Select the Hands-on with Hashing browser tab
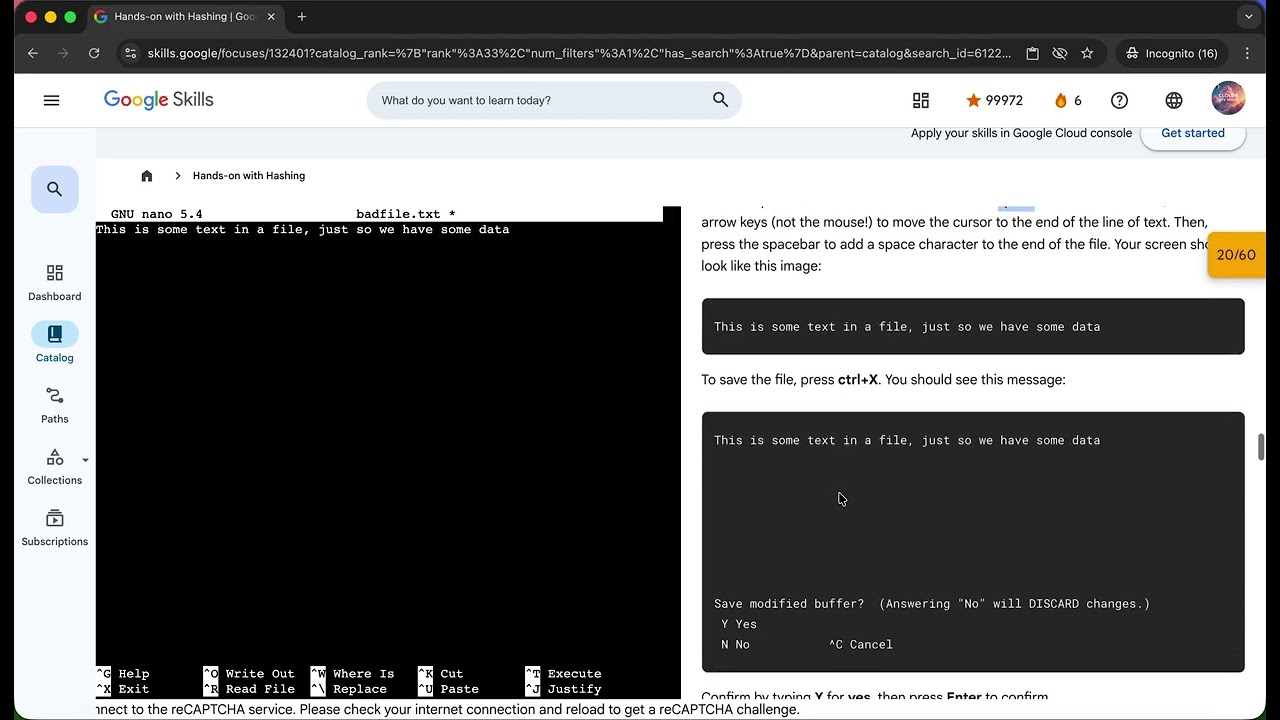Viewport: 1280px width, 720px height. coord(184,17)
